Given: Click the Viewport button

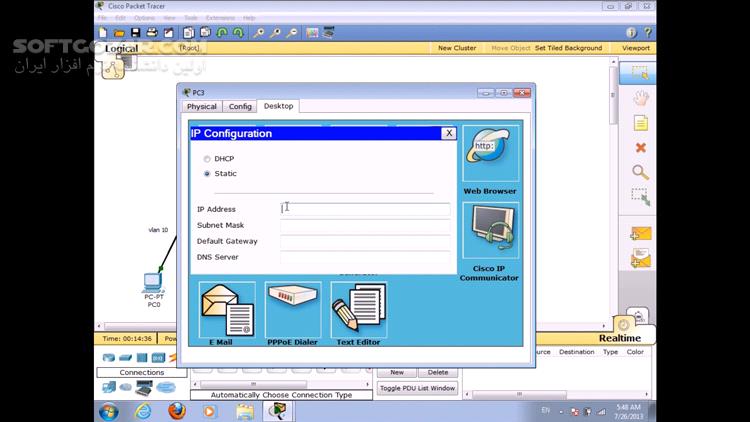Looking at the screenshot, I should click(x=636, y=48).
